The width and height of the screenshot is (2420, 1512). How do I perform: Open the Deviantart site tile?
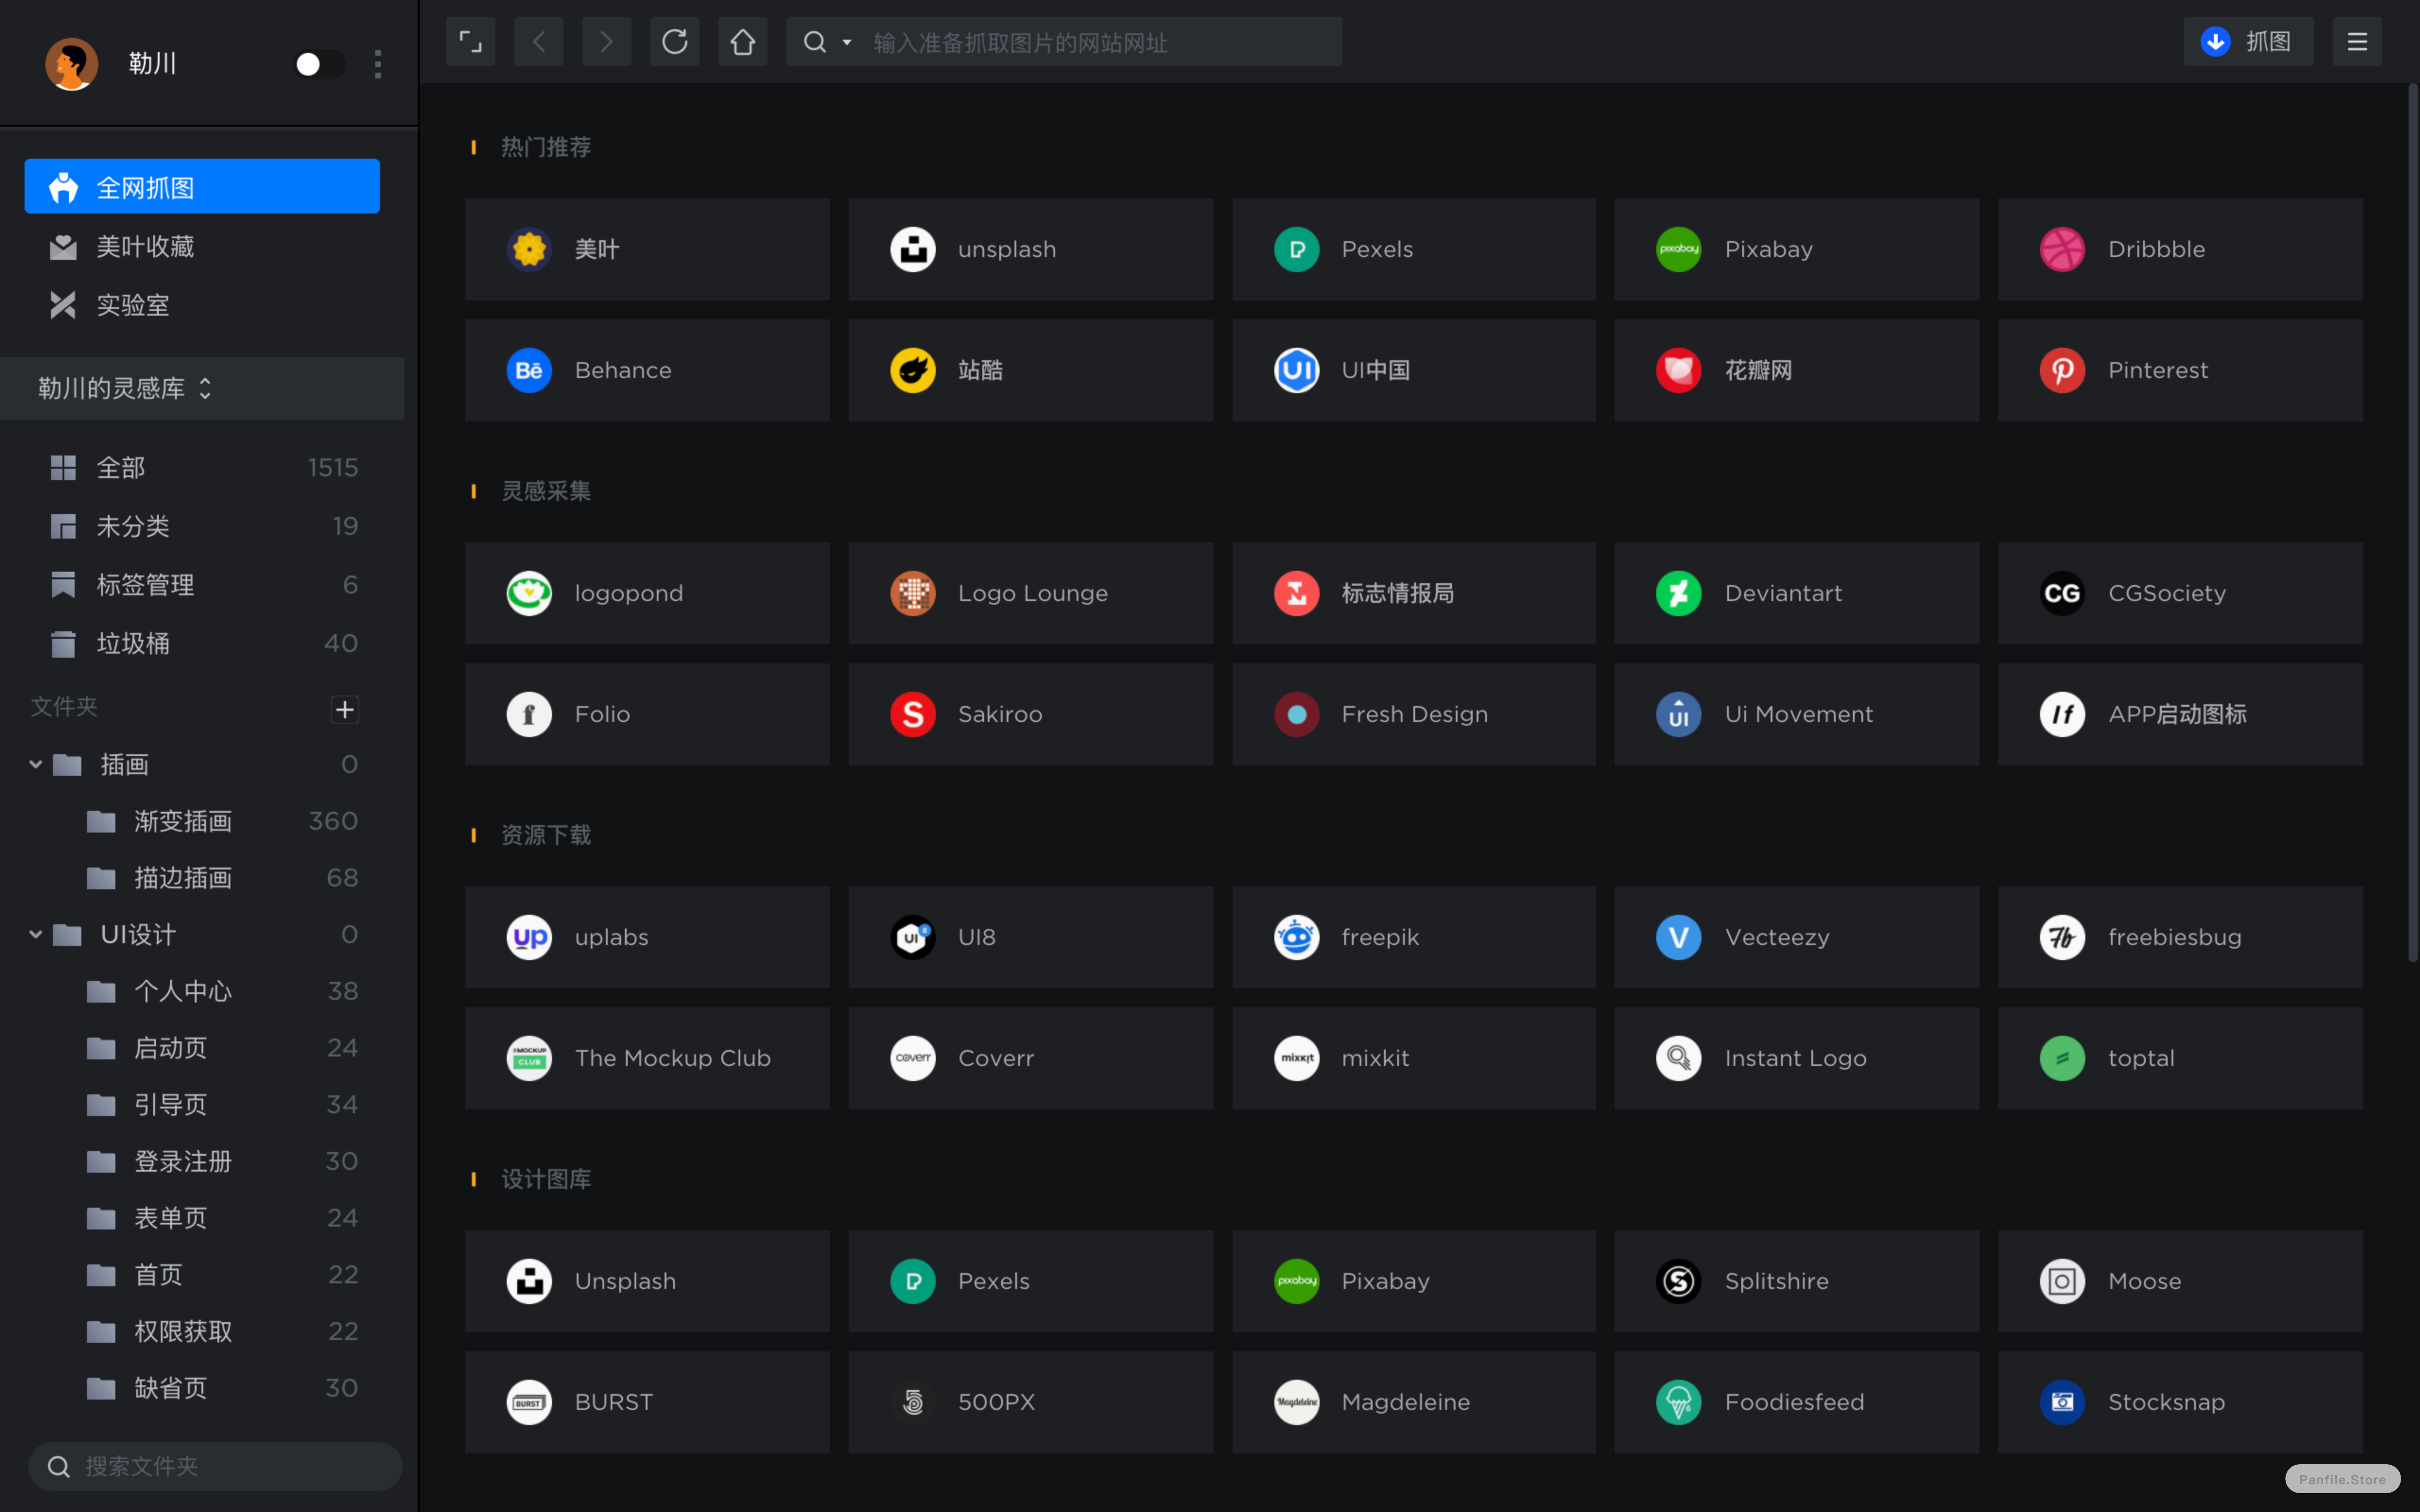tap(1797, 593)
